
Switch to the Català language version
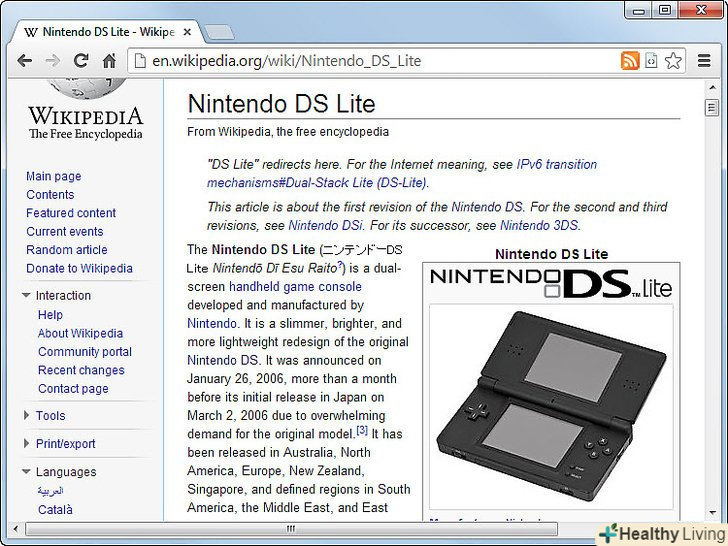tap(55, 510)
